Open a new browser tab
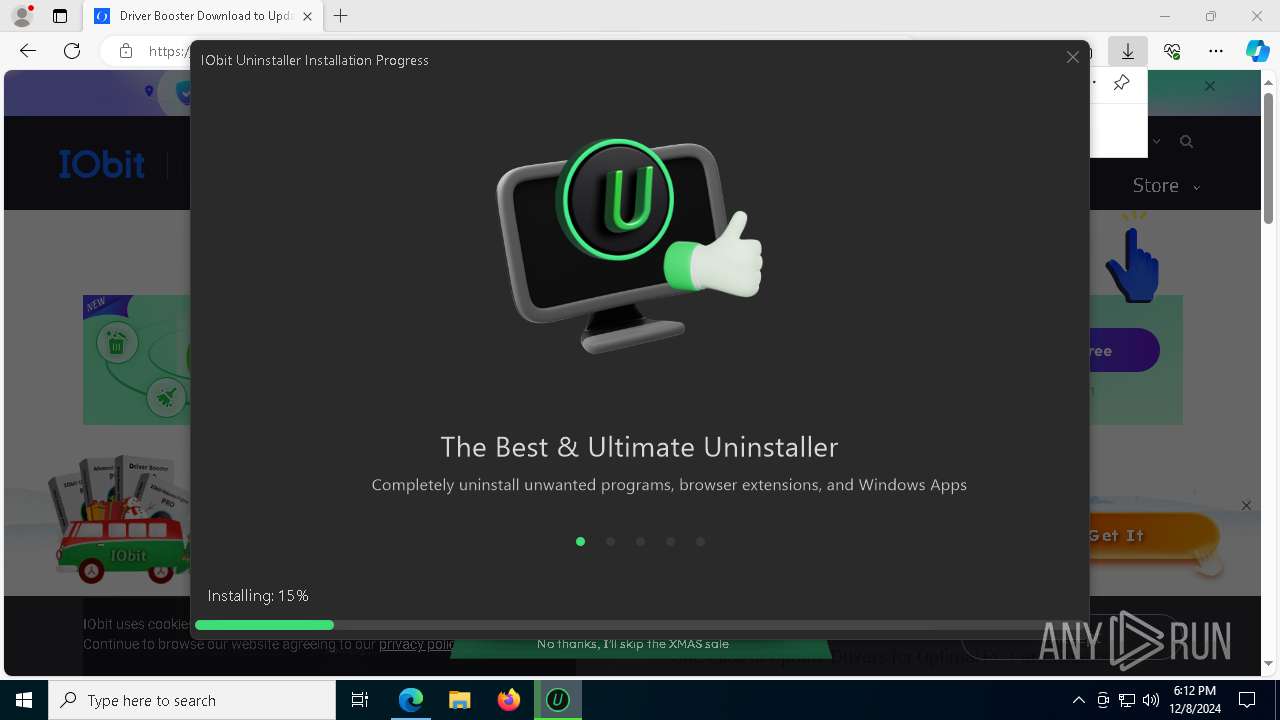1280x720 pixels. (x=341, y=16)
